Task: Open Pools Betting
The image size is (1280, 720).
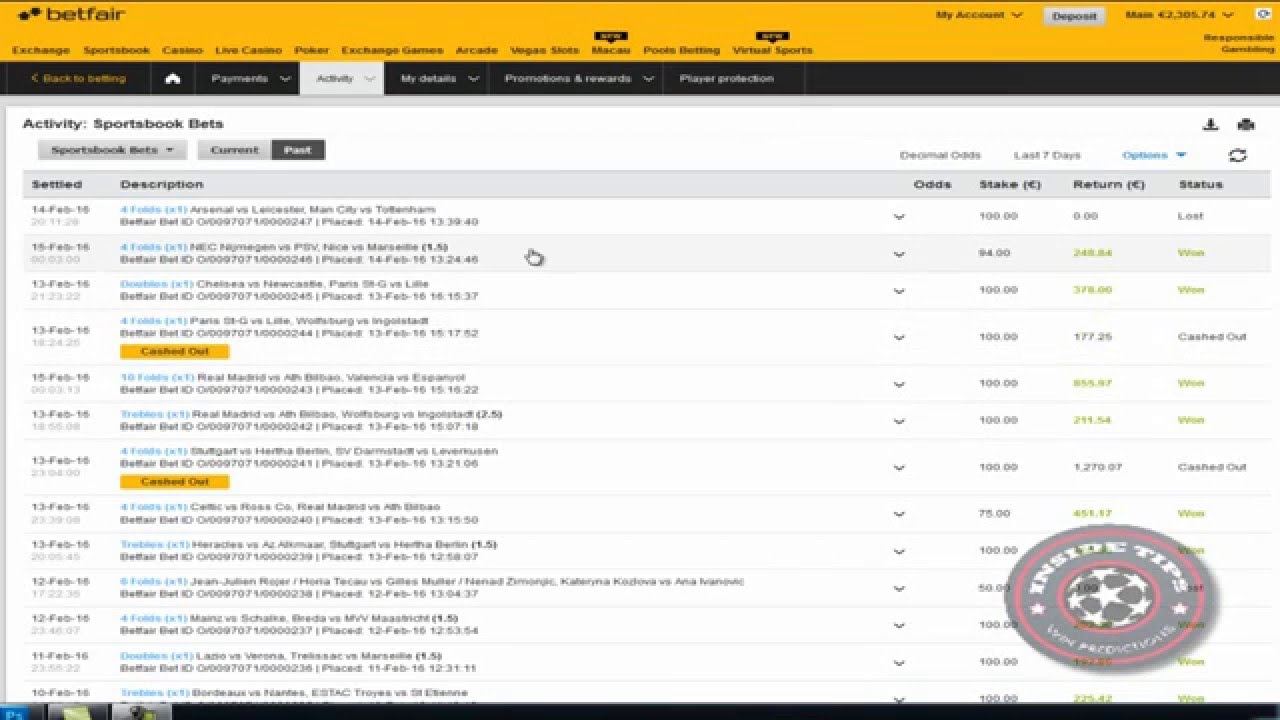Action: [x=681, y=50]
